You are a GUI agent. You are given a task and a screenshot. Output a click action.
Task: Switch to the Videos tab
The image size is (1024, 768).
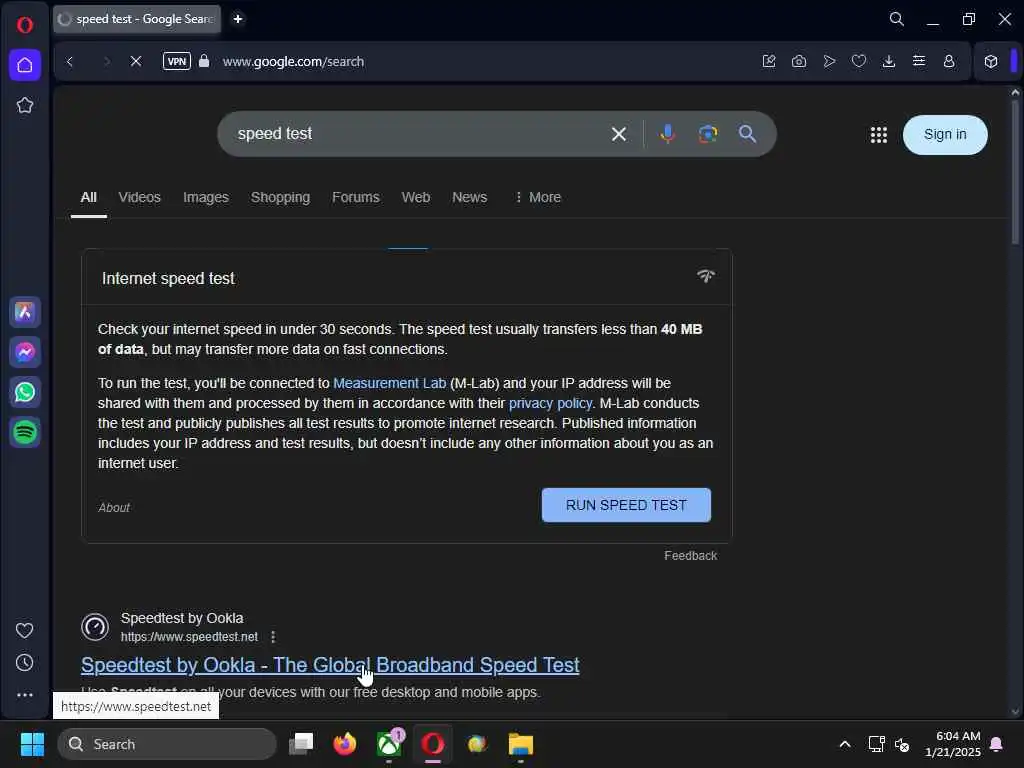coord(139,197)
